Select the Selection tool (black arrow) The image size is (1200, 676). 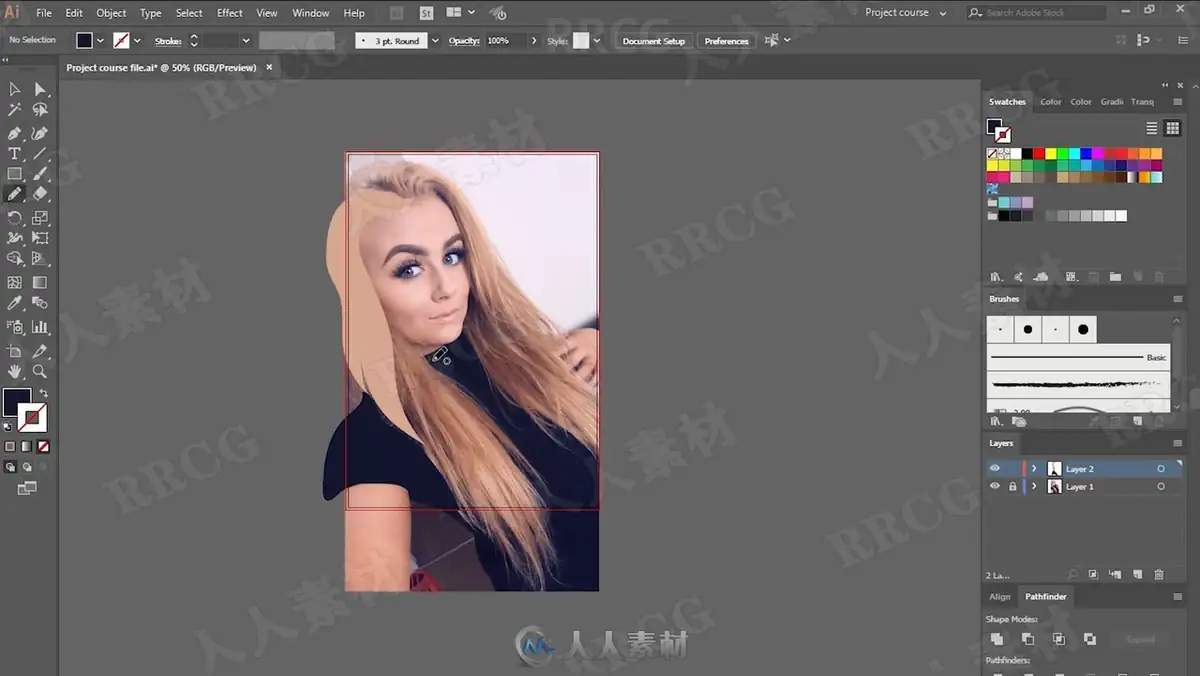point(14,90)
